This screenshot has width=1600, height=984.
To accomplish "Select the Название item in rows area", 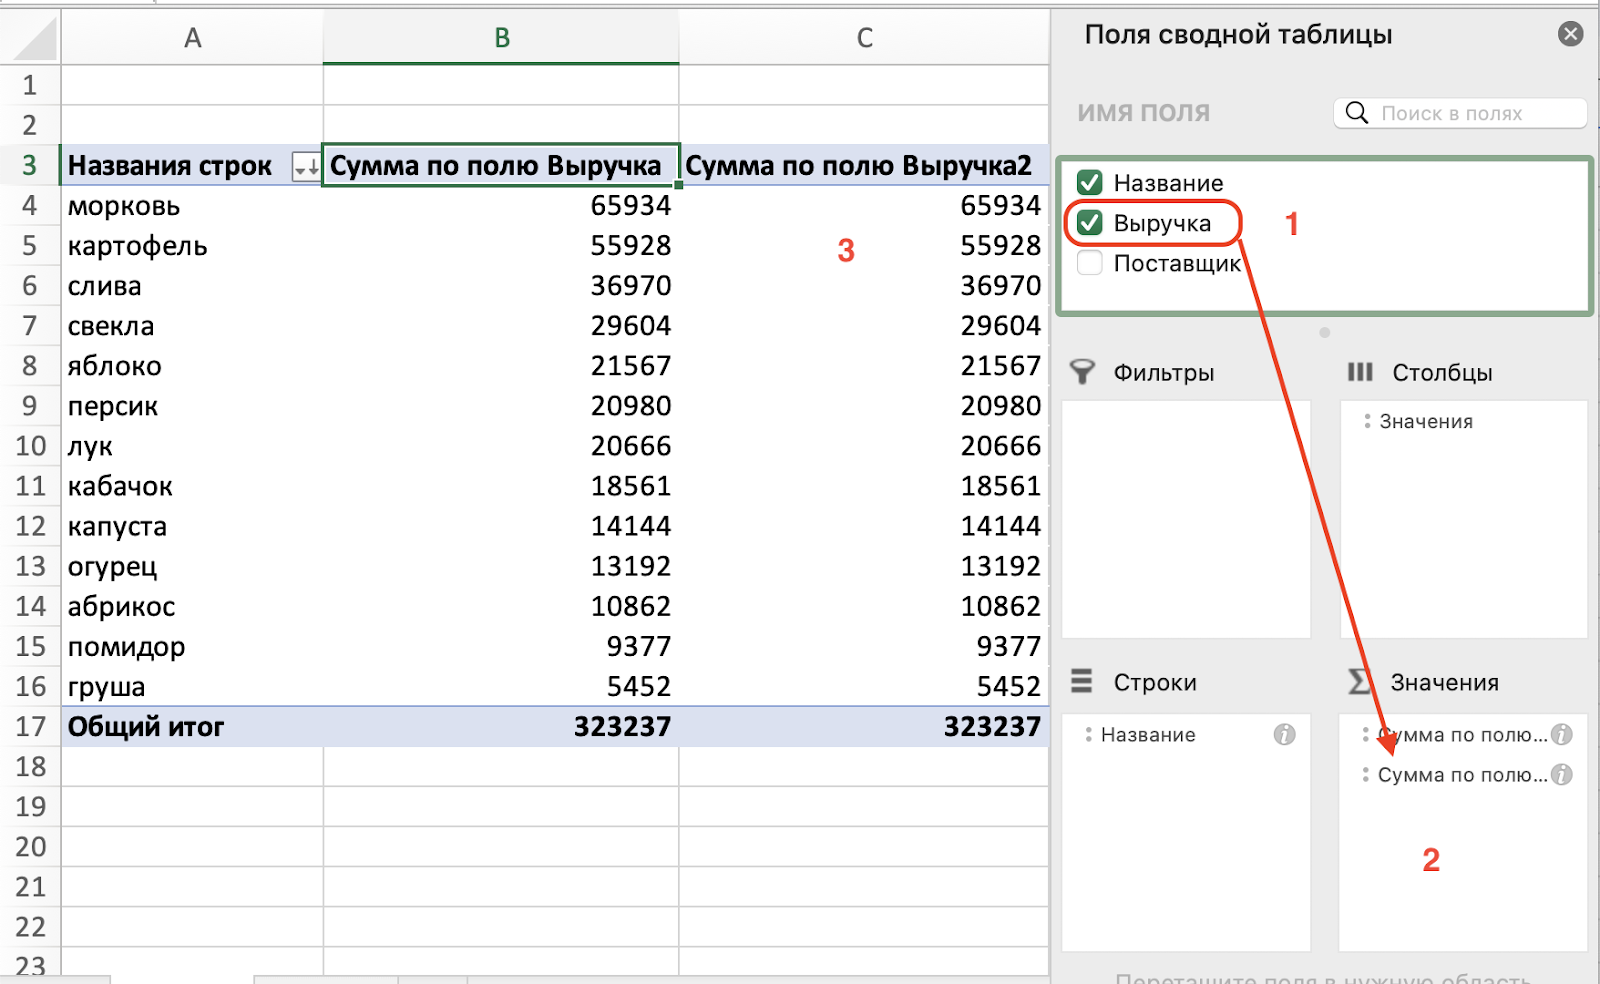I will coord(1147,735).
